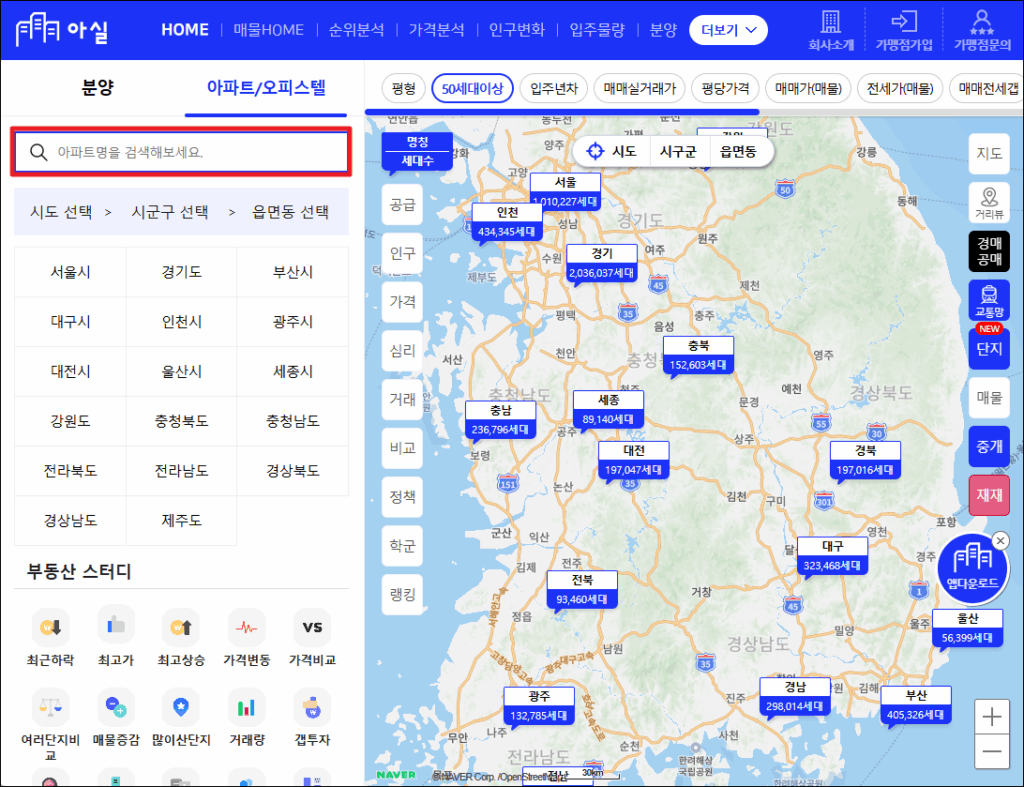Image resolution: width=1024 pixels, height=787 pixels.
Task: Click the 최근하락 study icon
Action: pos(50,627)
